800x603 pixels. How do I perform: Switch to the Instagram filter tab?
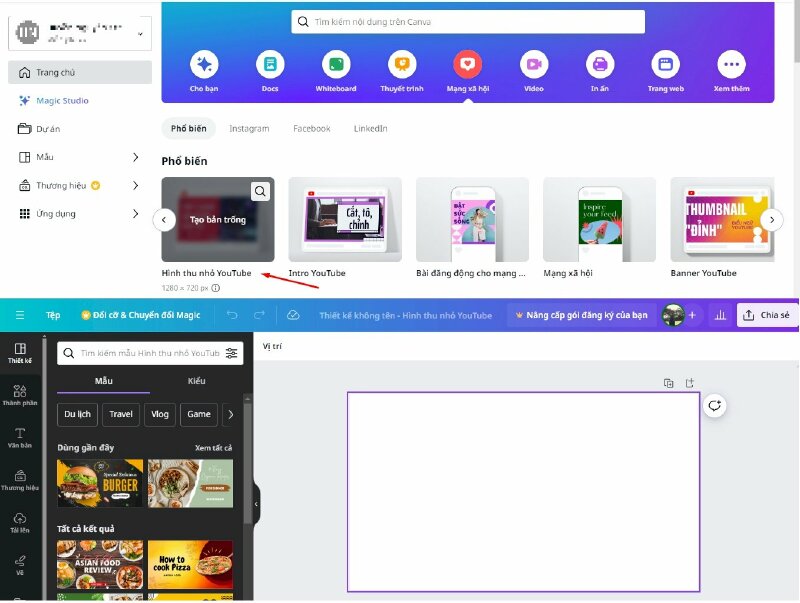249,128
